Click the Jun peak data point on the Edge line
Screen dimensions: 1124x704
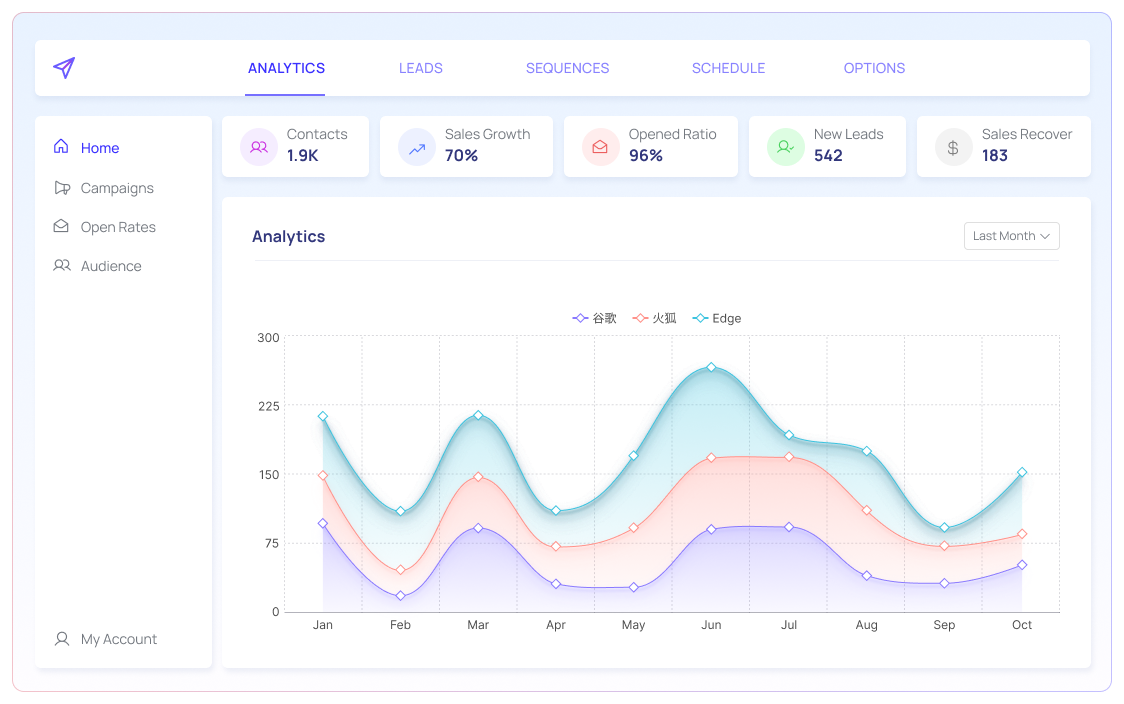[x=711, y=368]
